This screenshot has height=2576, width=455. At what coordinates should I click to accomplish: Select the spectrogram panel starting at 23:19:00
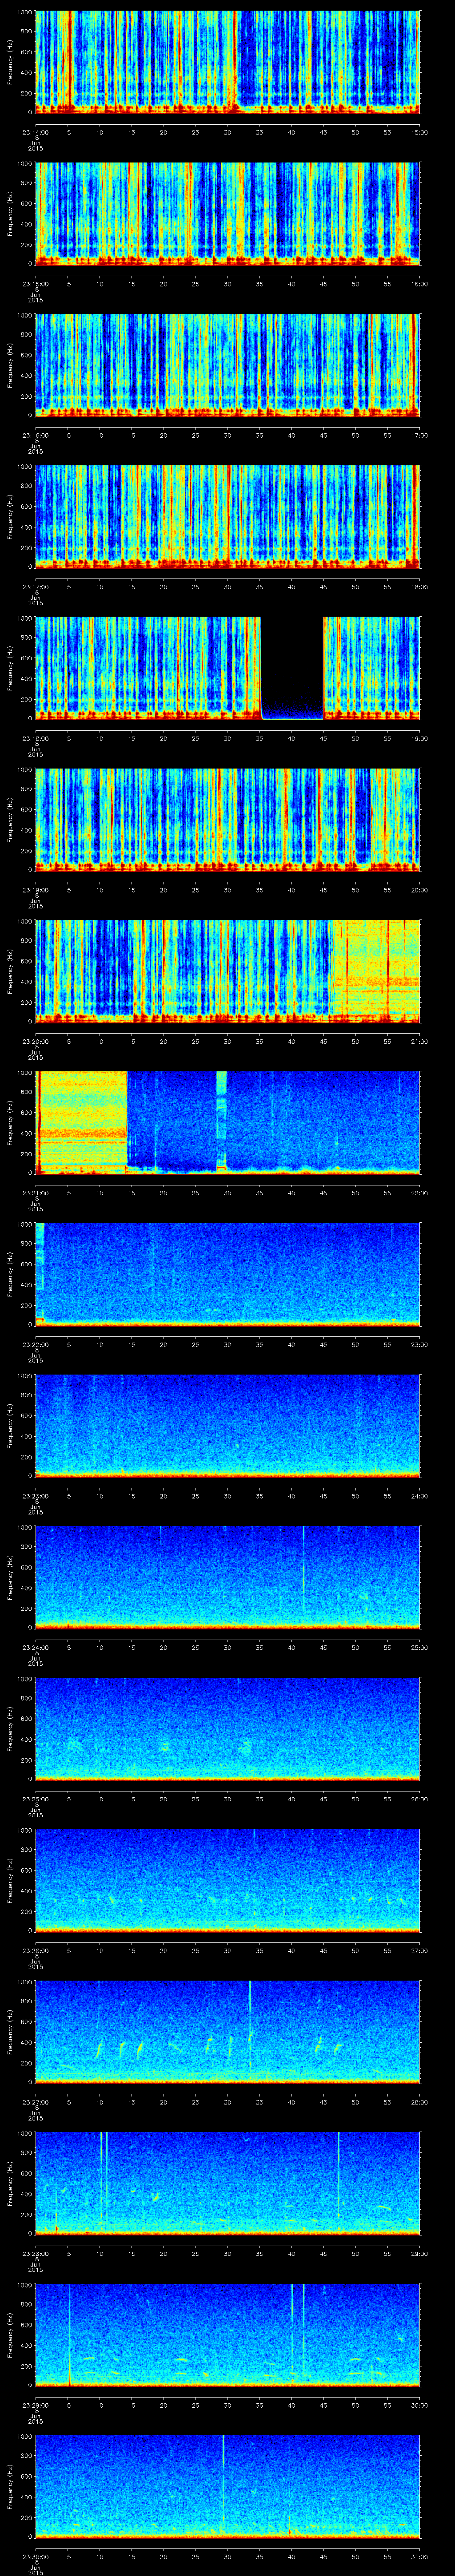(x=228, y=820)
